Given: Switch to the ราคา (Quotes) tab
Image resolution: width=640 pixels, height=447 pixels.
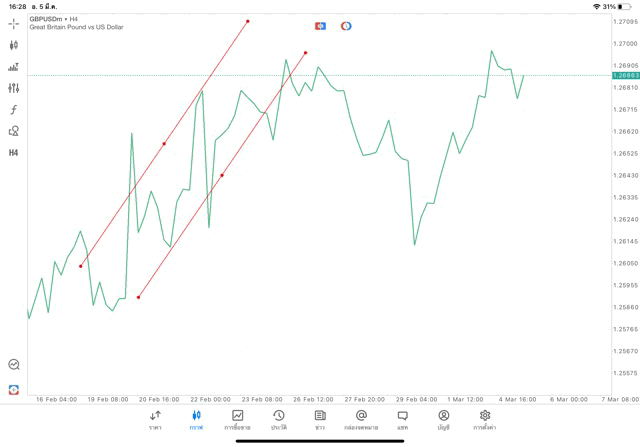Looking at the screenshot, I should 155,419.
